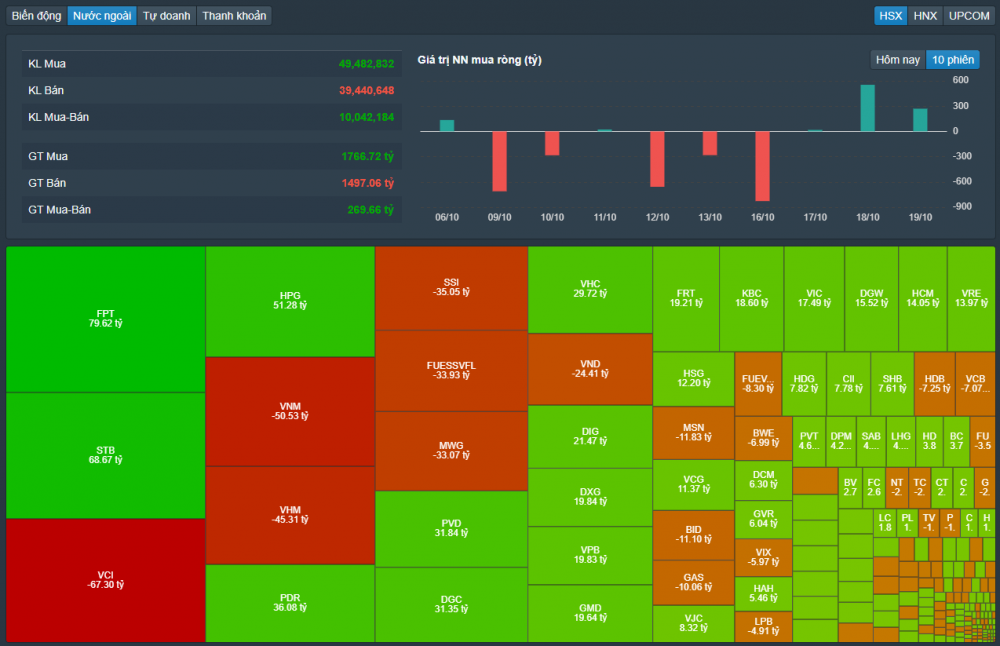This screenshot has height=646, width=1000.
Task: Select the MSN -11.83 tỷ tile
Action: tap(694, 433)
